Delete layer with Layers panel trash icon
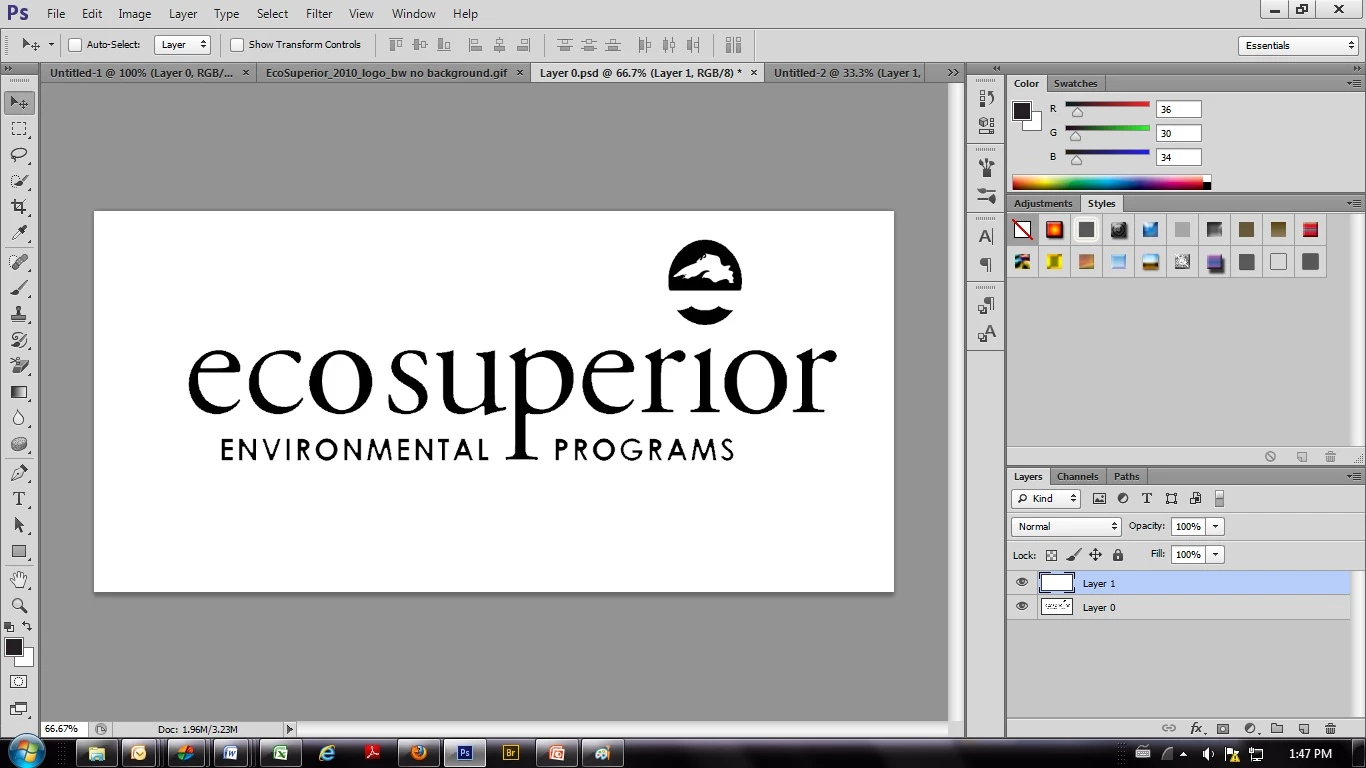The image size is (1366, 768). pos(1330,729)
